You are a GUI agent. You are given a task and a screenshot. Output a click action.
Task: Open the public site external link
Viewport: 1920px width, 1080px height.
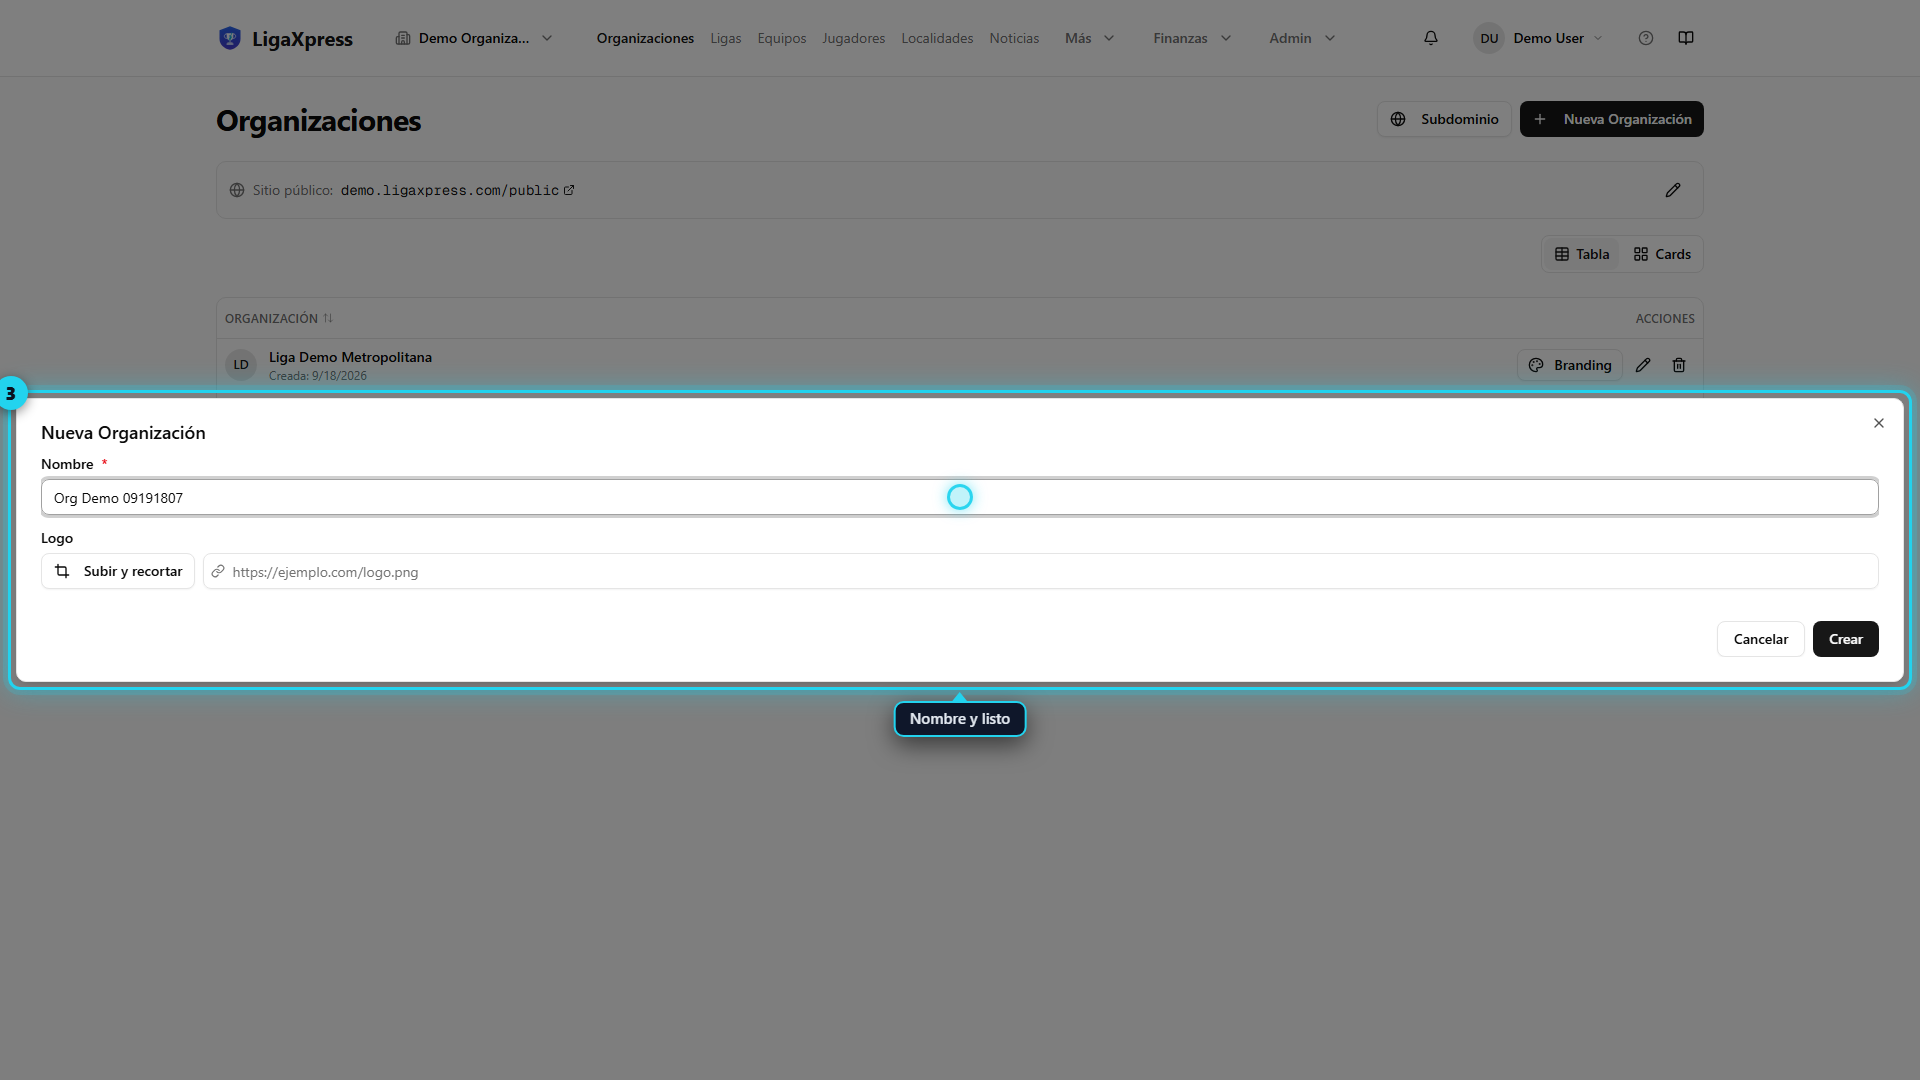tap(569, 190)
